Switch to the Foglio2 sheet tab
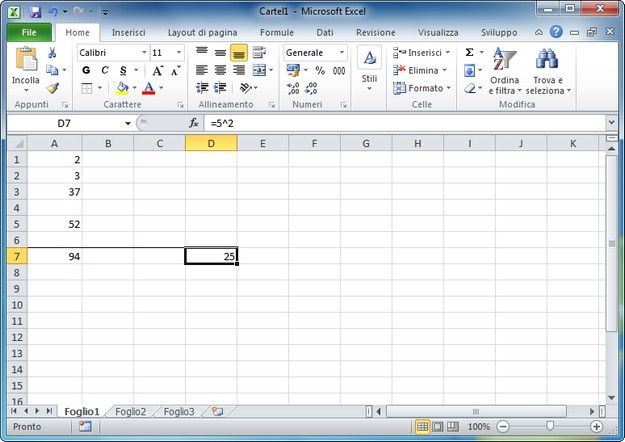The width and height of the screenshot is (625, 442). pyautogui.click(x=130, y=412)
